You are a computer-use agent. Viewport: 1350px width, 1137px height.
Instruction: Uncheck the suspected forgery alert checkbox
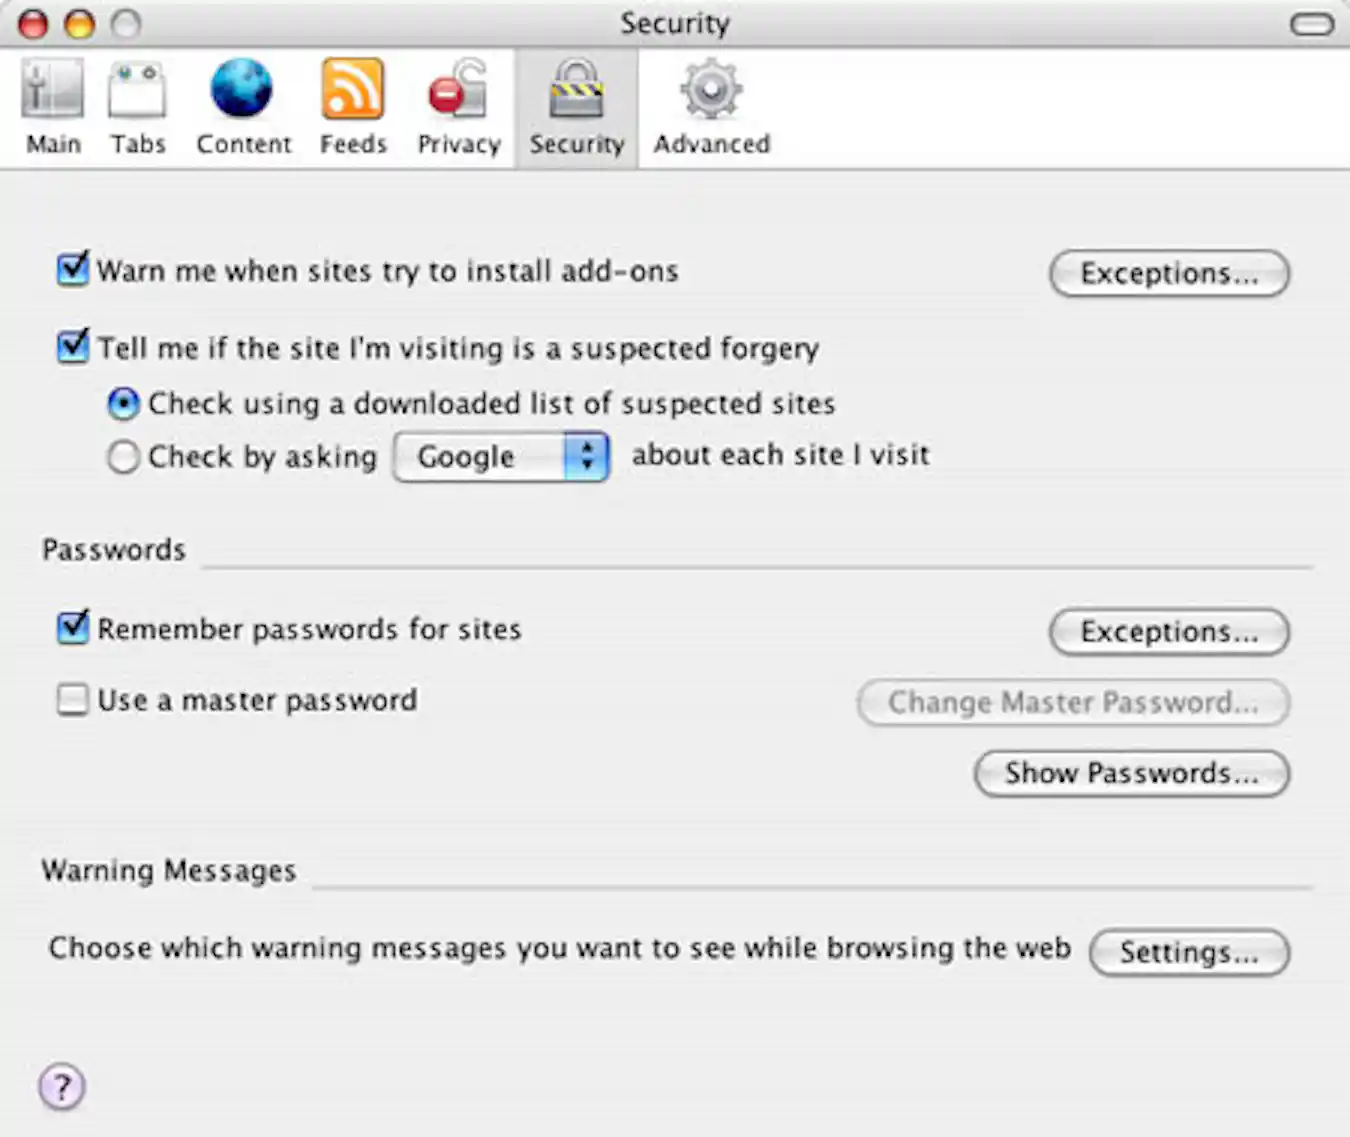click(73, 347)
